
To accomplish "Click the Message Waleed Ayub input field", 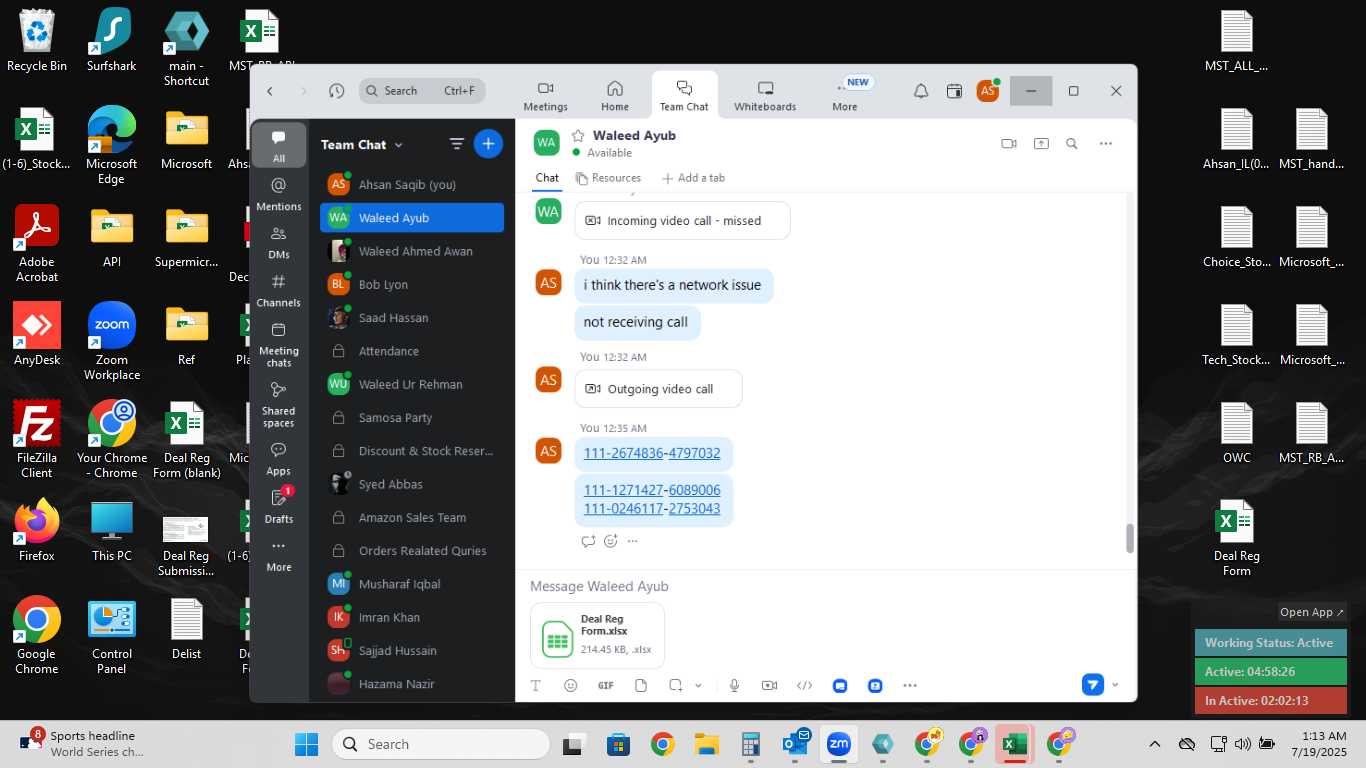I will [825, 586].
